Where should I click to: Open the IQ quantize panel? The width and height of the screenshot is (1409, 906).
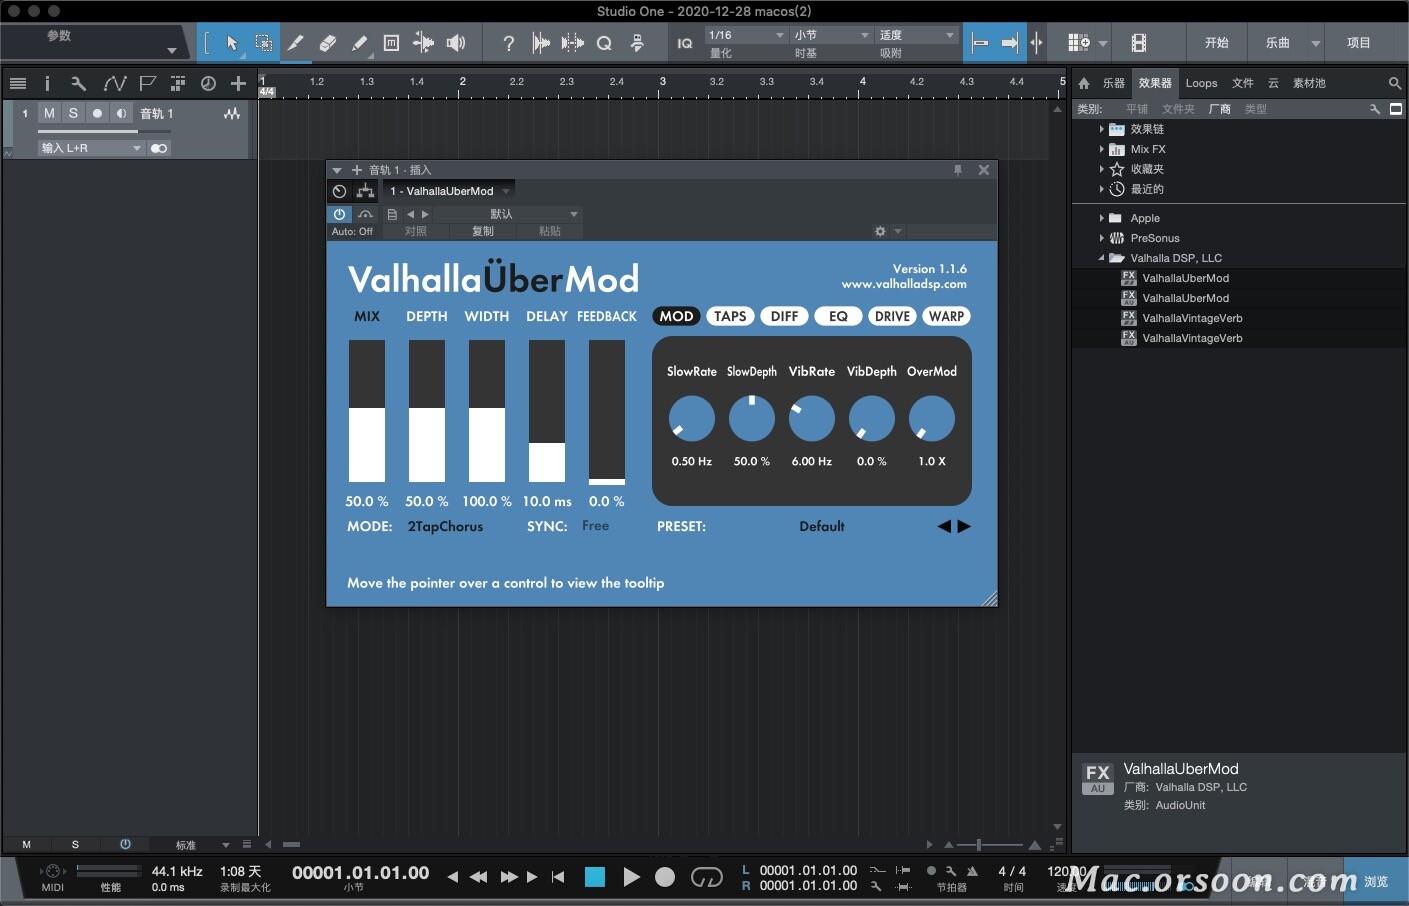point(685,43)
